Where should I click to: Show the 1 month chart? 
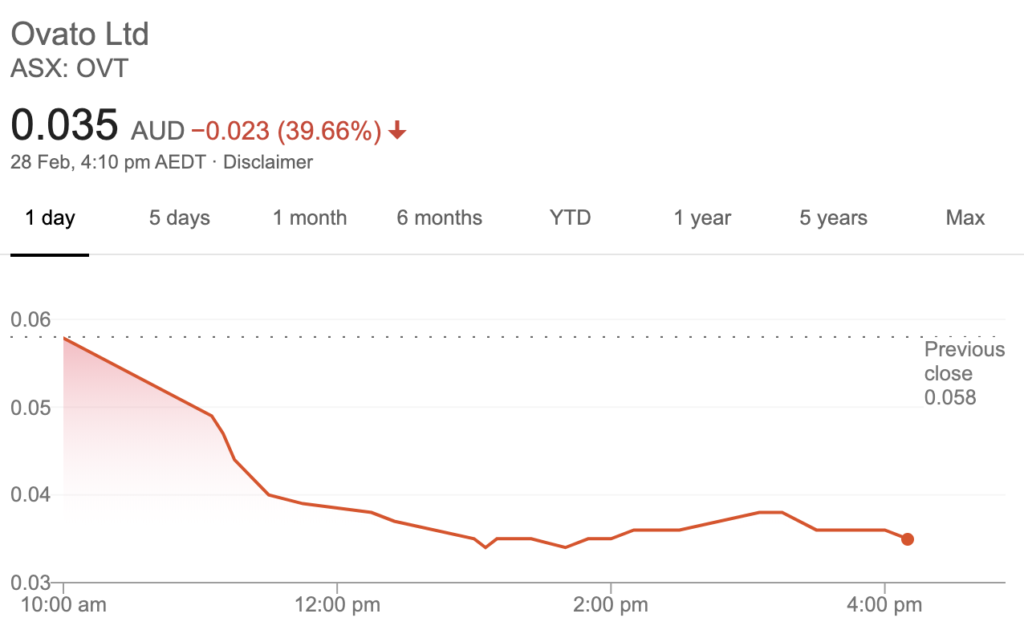(310, 218)
